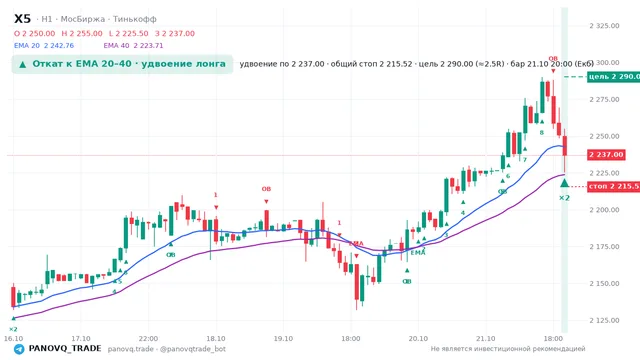Click the red 'EMA' signal label near 18:00
The image size is (640, 360).
356,244
